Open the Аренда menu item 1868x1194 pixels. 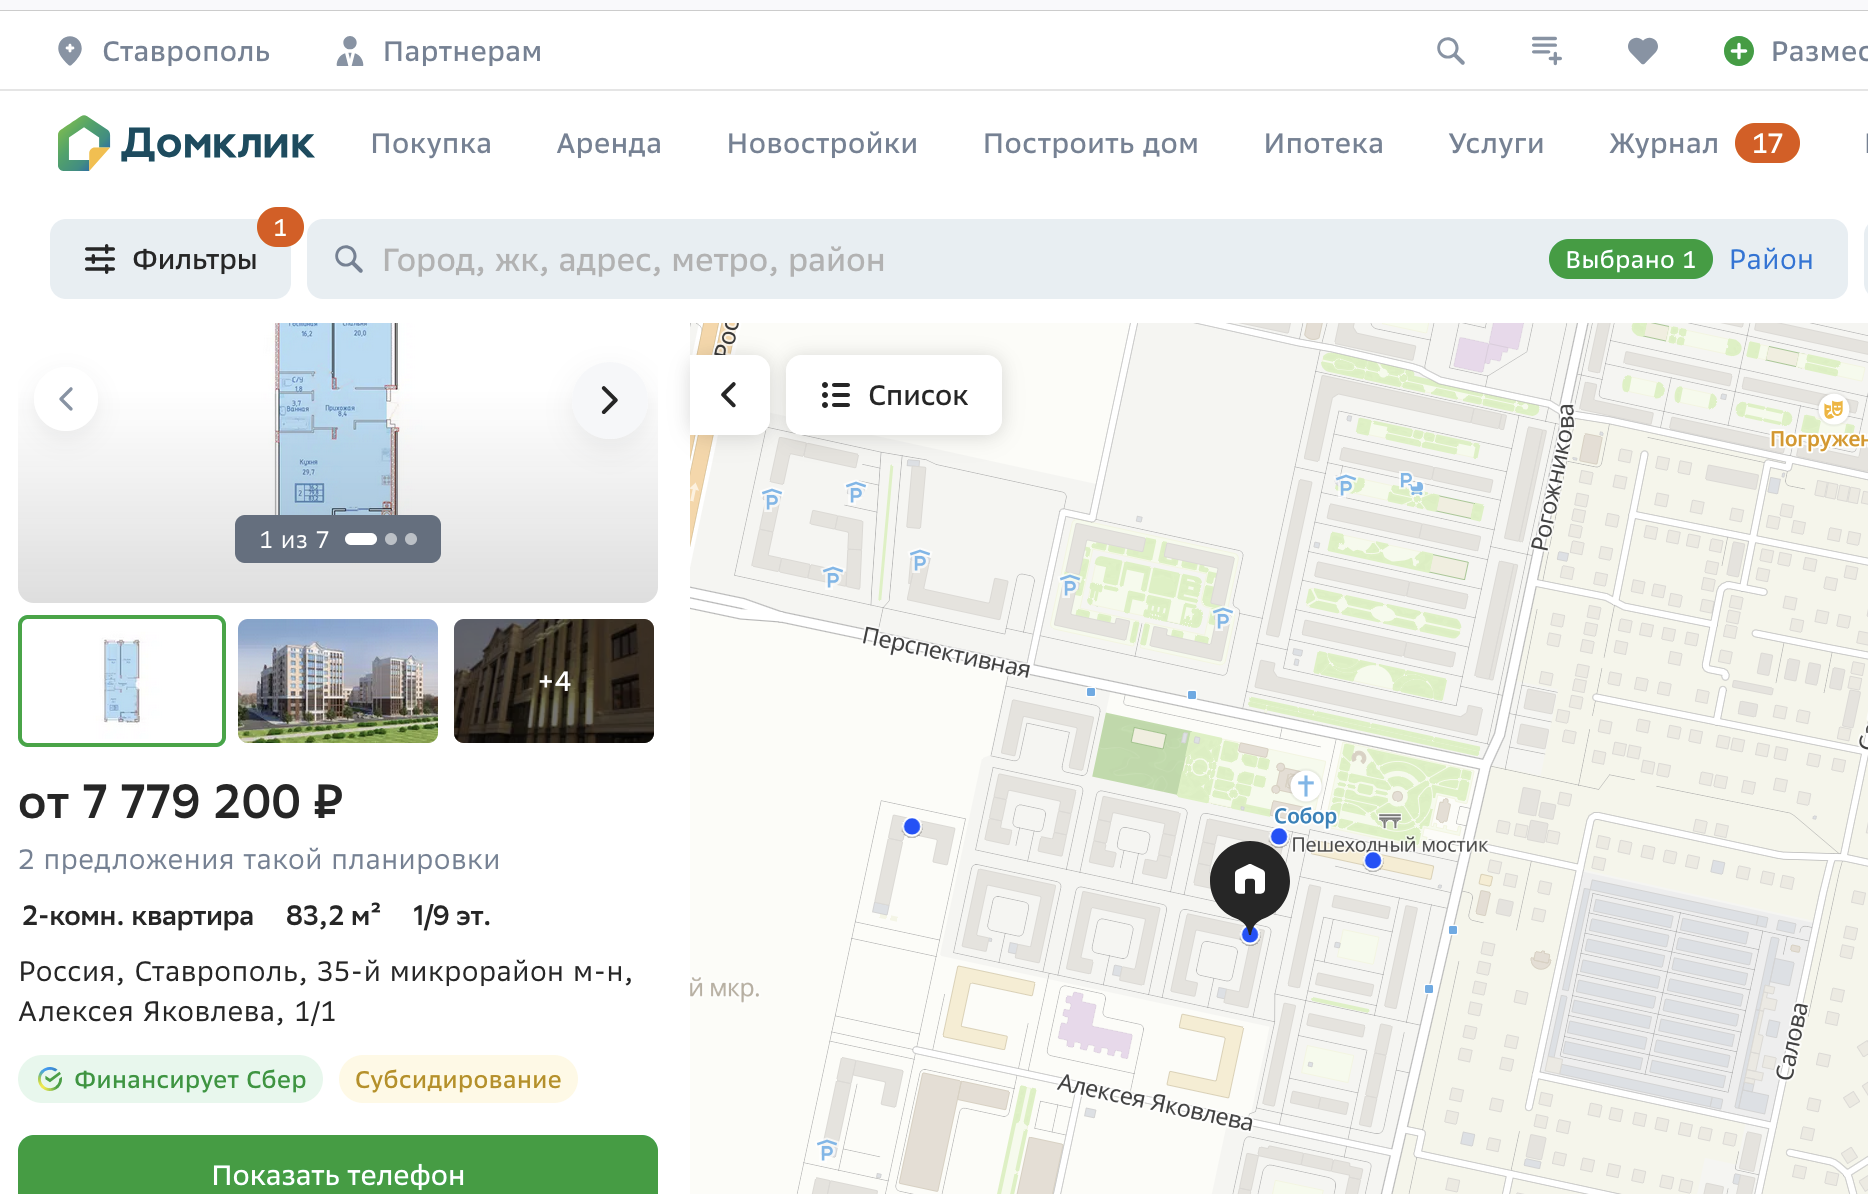tap(609, 143)
